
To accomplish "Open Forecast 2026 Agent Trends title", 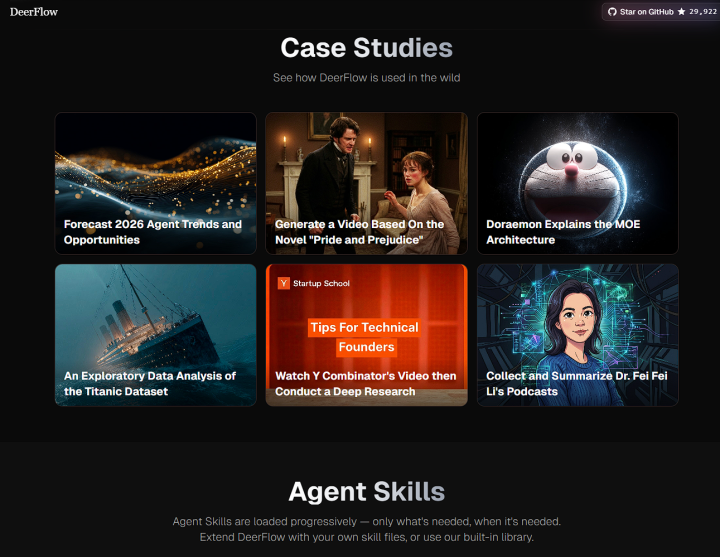I will click(153, 232).
